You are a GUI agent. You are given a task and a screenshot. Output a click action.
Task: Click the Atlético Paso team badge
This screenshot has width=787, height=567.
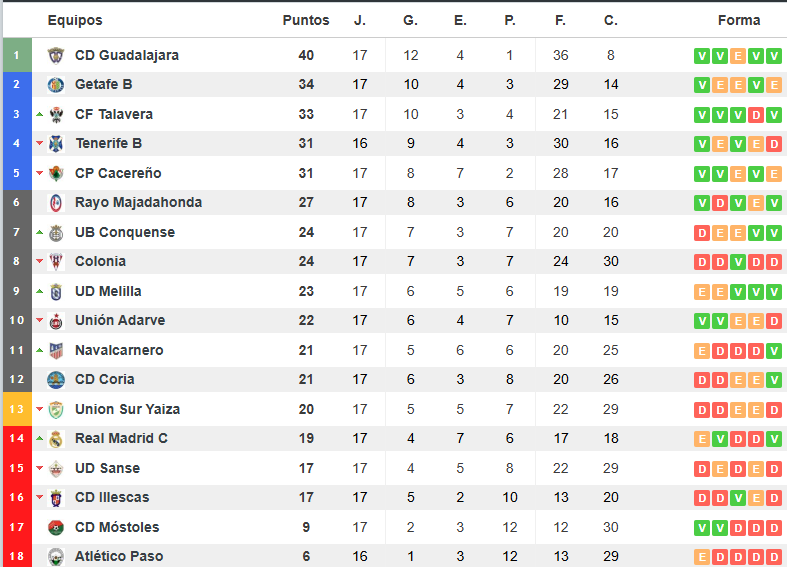(56, 556)
